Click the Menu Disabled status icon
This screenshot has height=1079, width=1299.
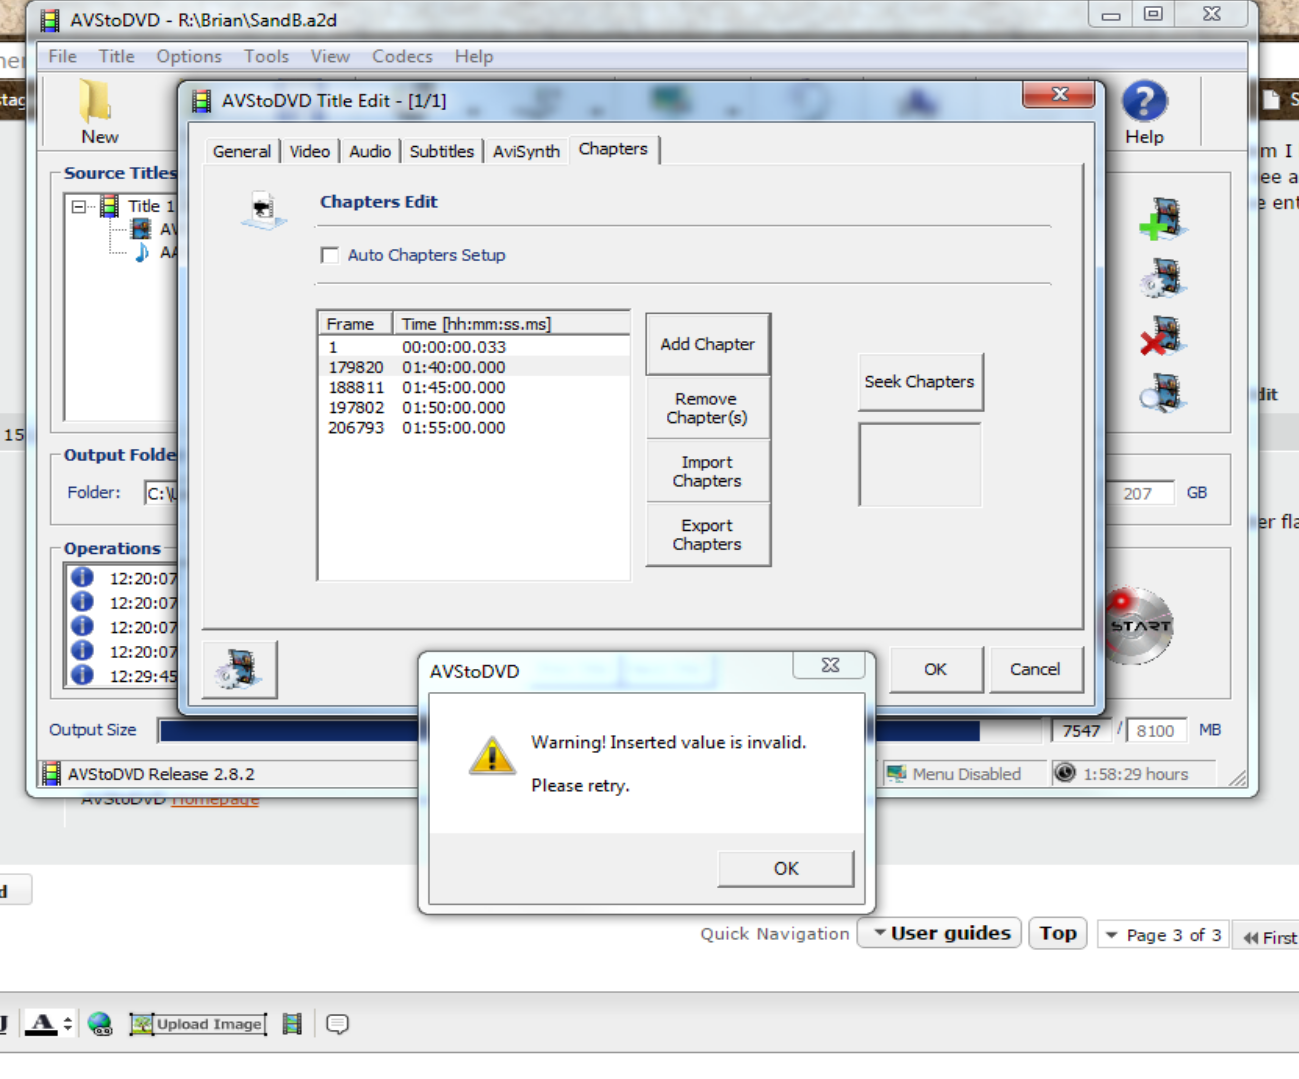896,773
